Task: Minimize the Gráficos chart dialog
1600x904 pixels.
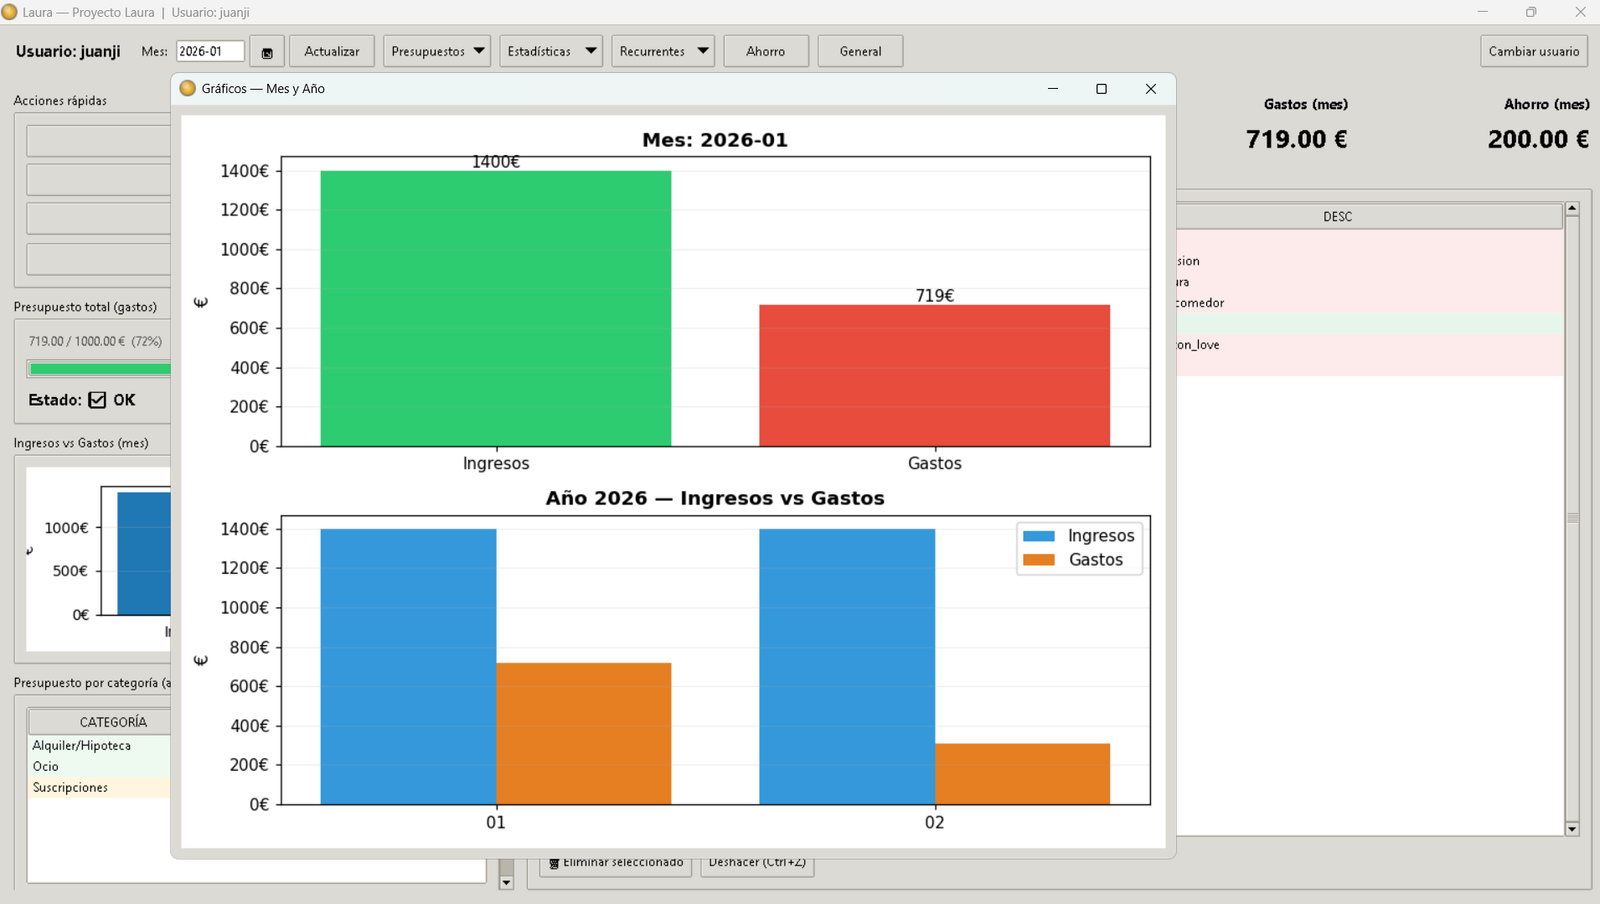Action: pyautogui.click(x=1052, y=89)
